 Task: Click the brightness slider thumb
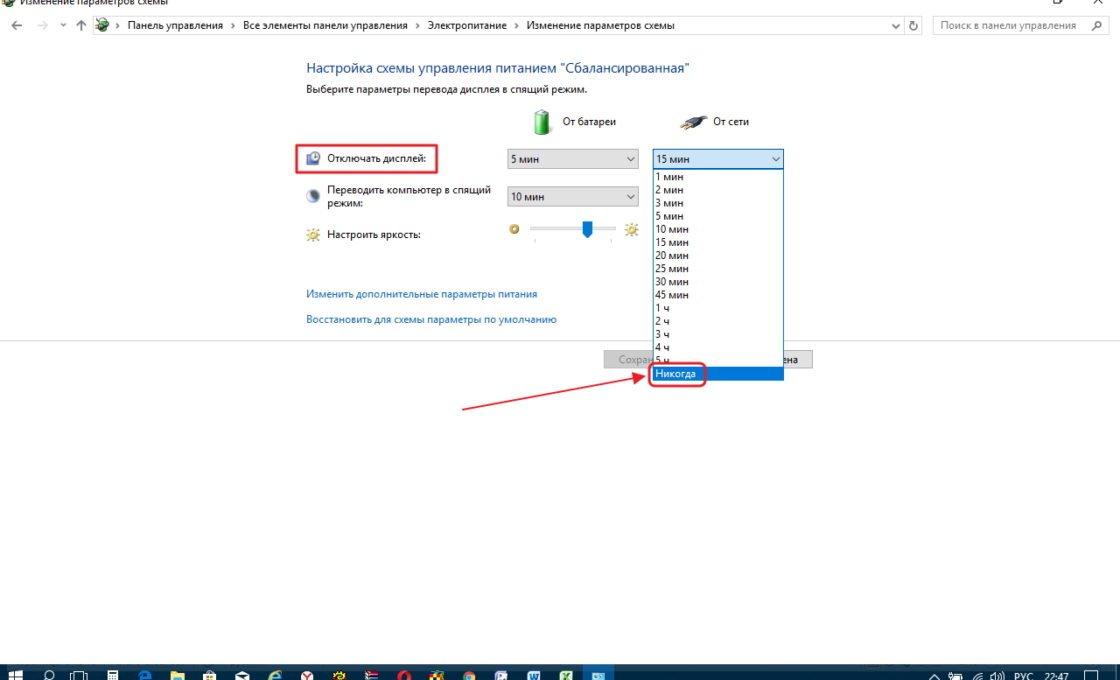click(x=587, y=229)
